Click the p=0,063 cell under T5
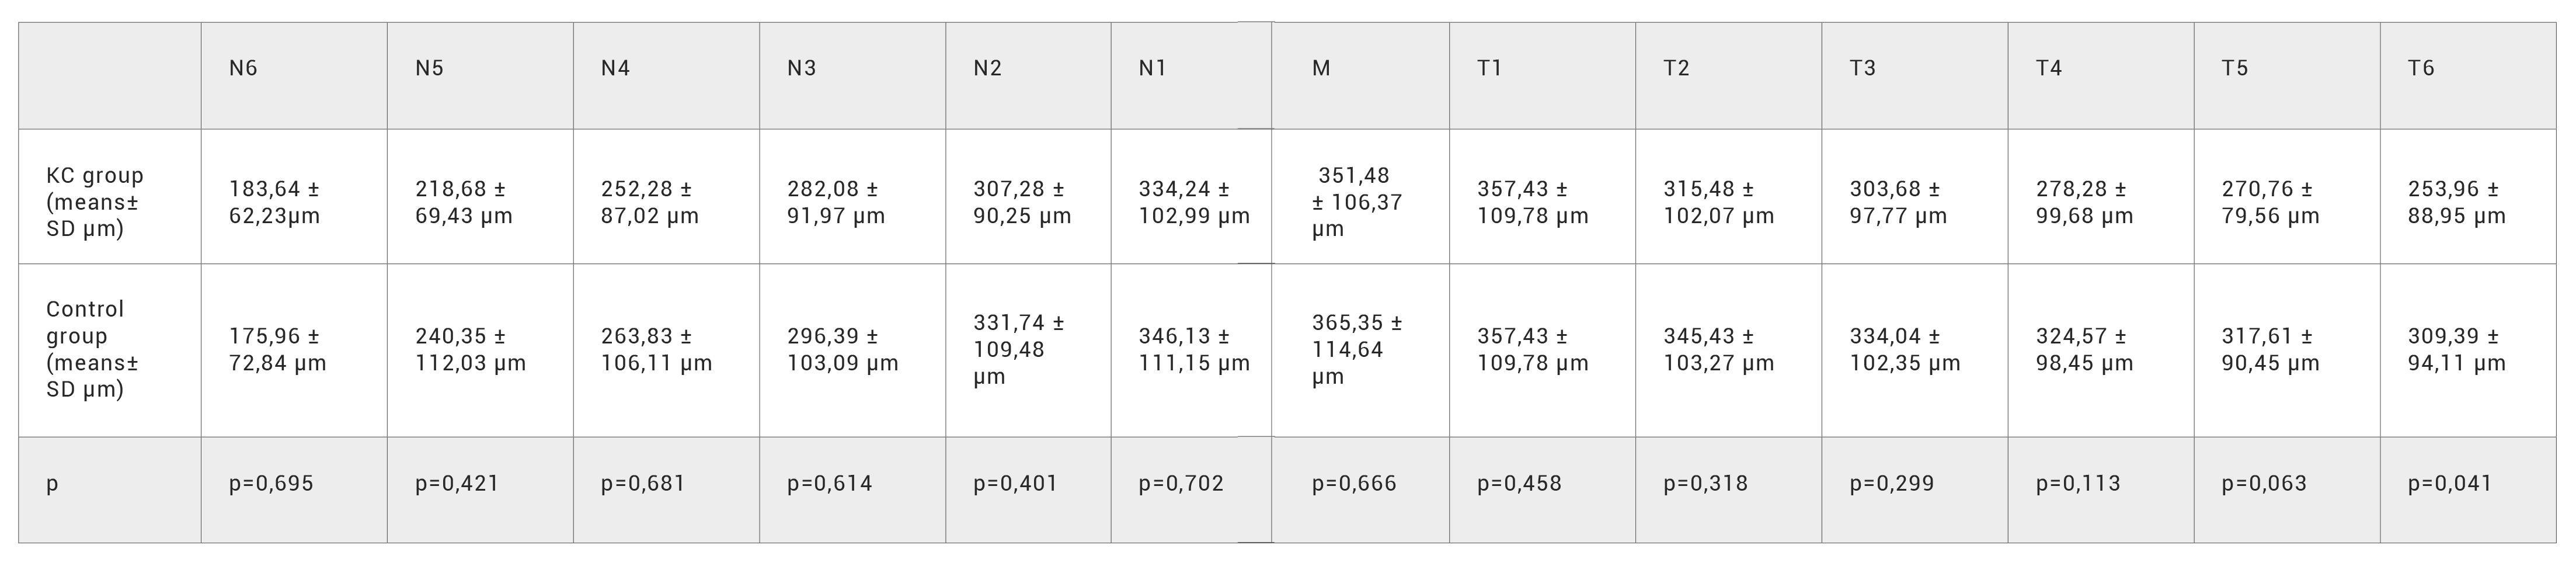 (2287, 490)
